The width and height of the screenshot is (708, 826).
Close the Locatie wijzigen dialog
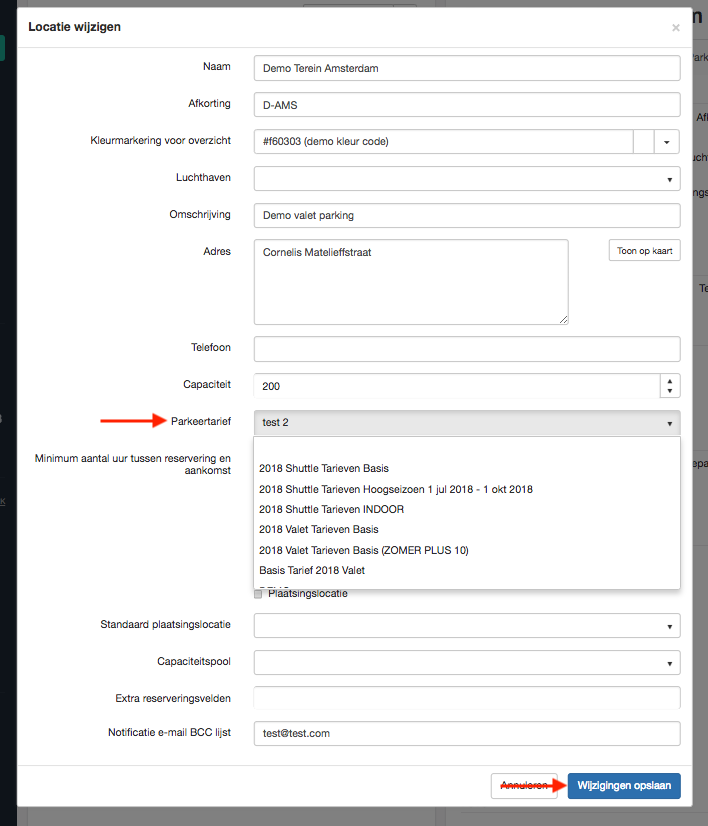[x=675, y=27]
